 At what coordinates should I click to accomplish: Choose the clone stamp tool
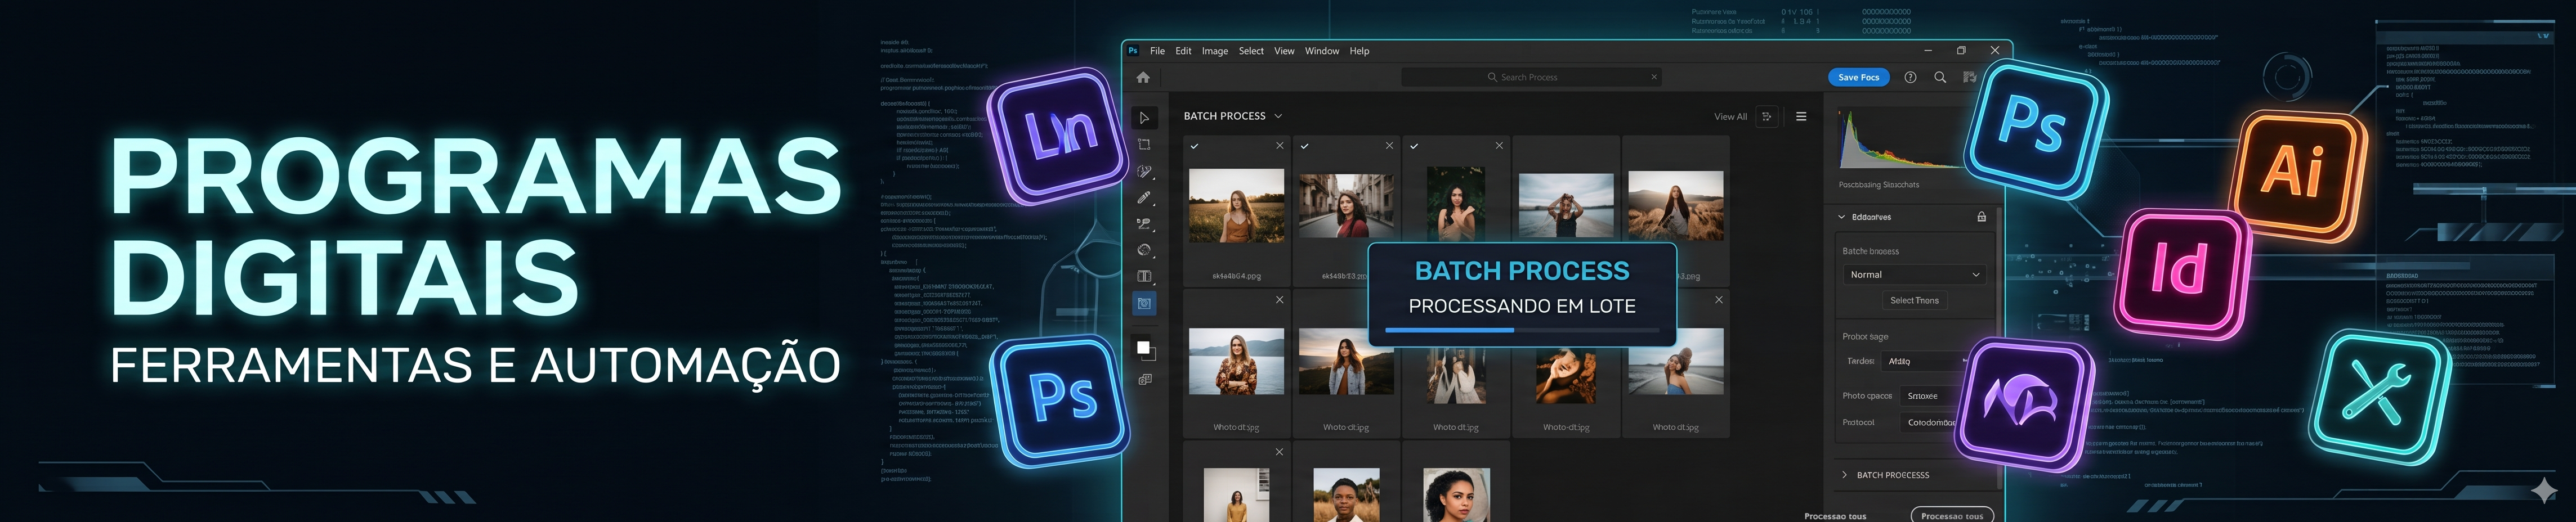tap(1145, 224)
